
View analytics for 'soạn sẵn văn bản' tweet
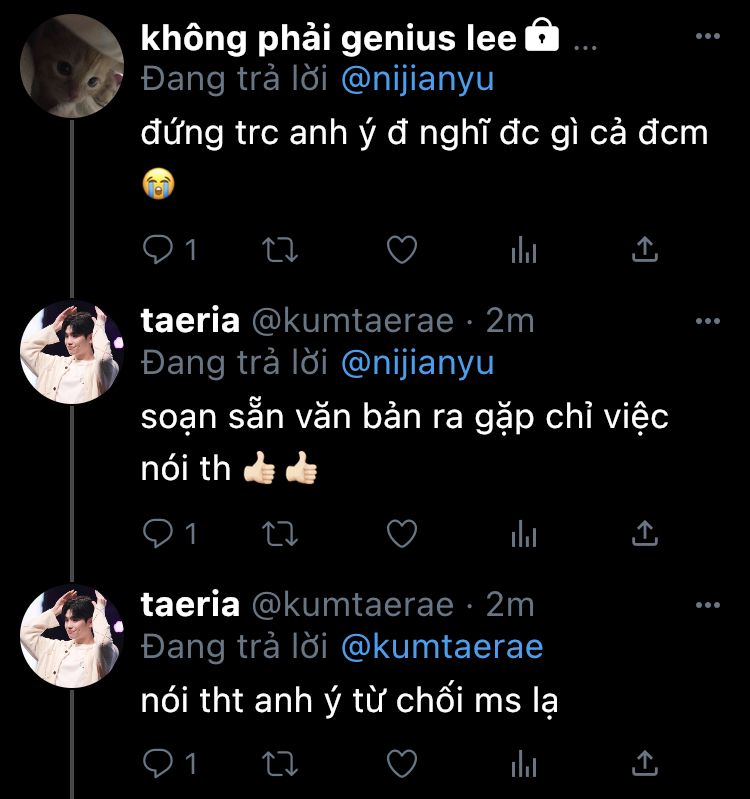click(524, 536)
